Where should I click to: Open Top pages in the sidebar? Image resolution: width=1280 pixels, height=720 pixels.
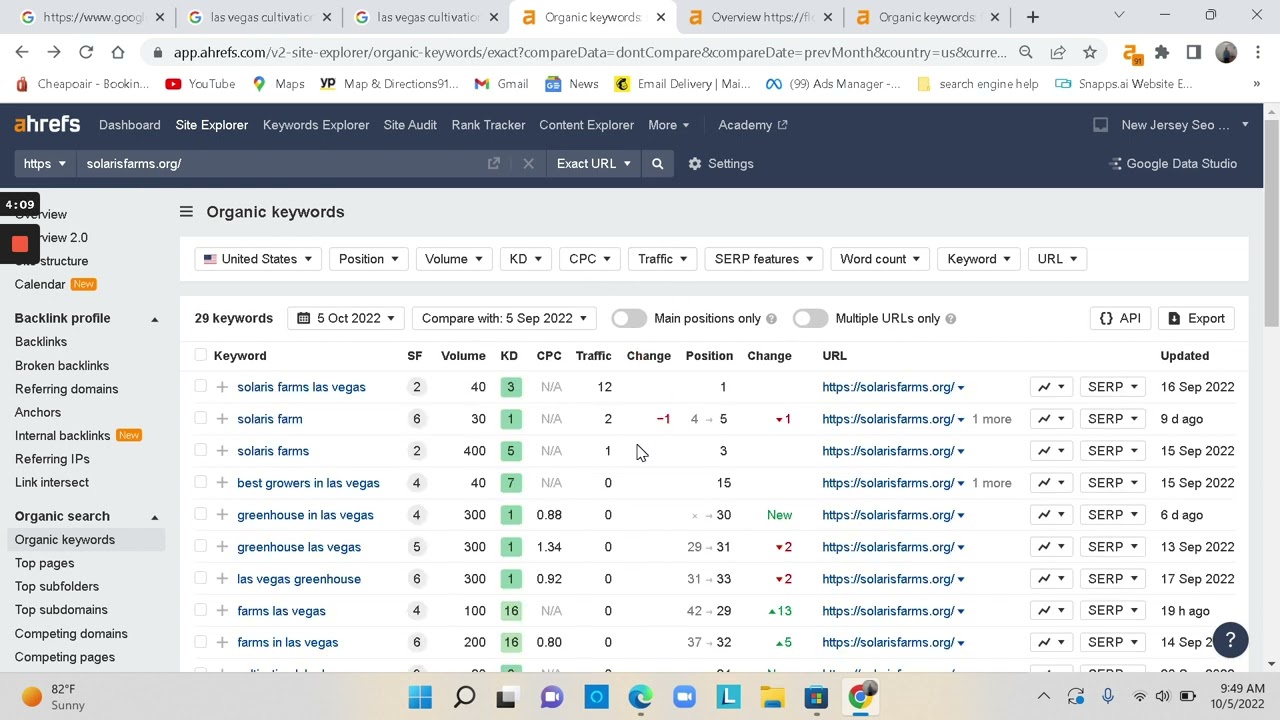coord(45,563)
